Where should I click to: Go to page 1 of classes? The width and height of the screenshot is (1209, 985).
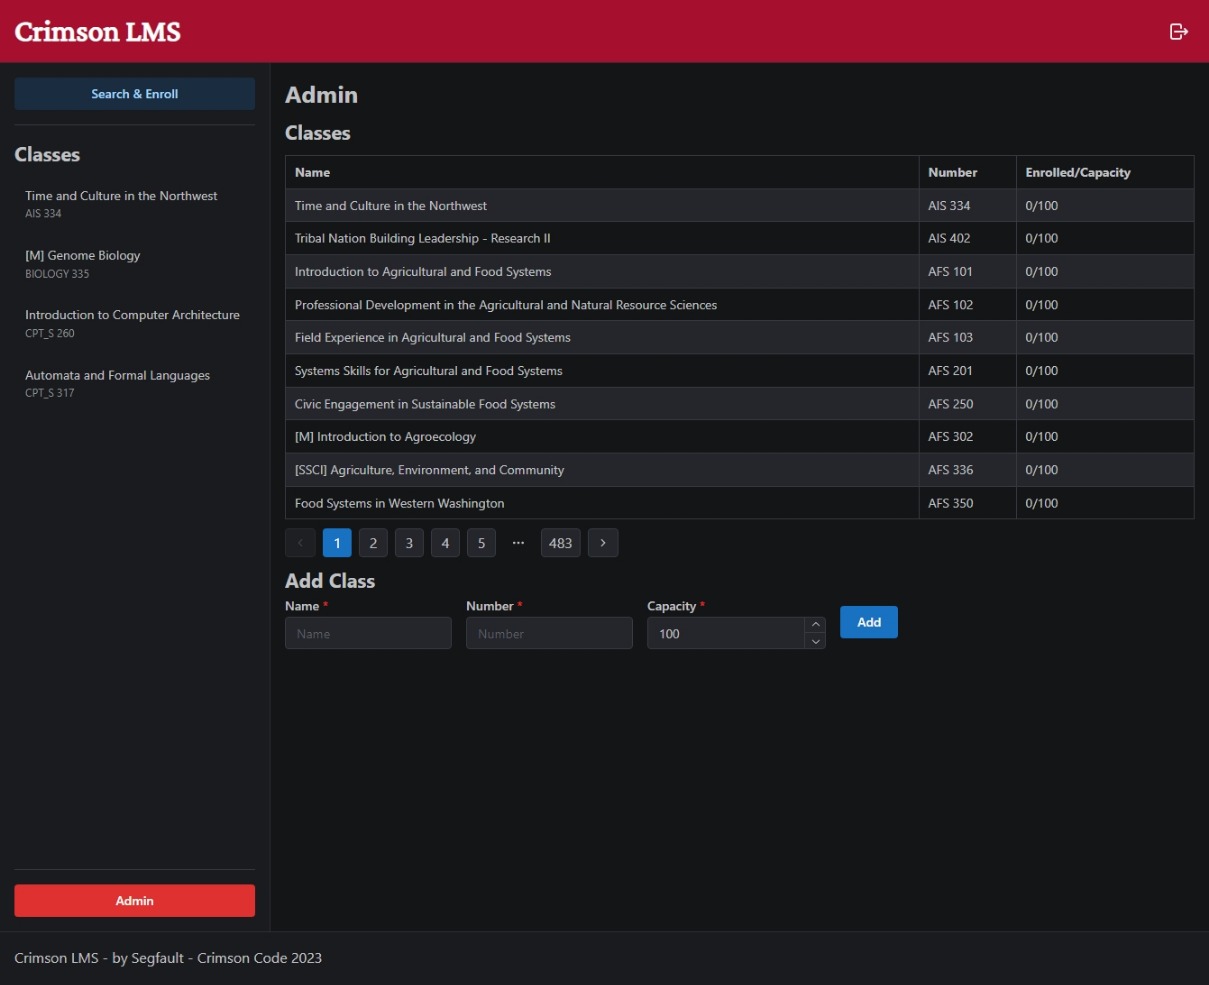tap(337, 543)
